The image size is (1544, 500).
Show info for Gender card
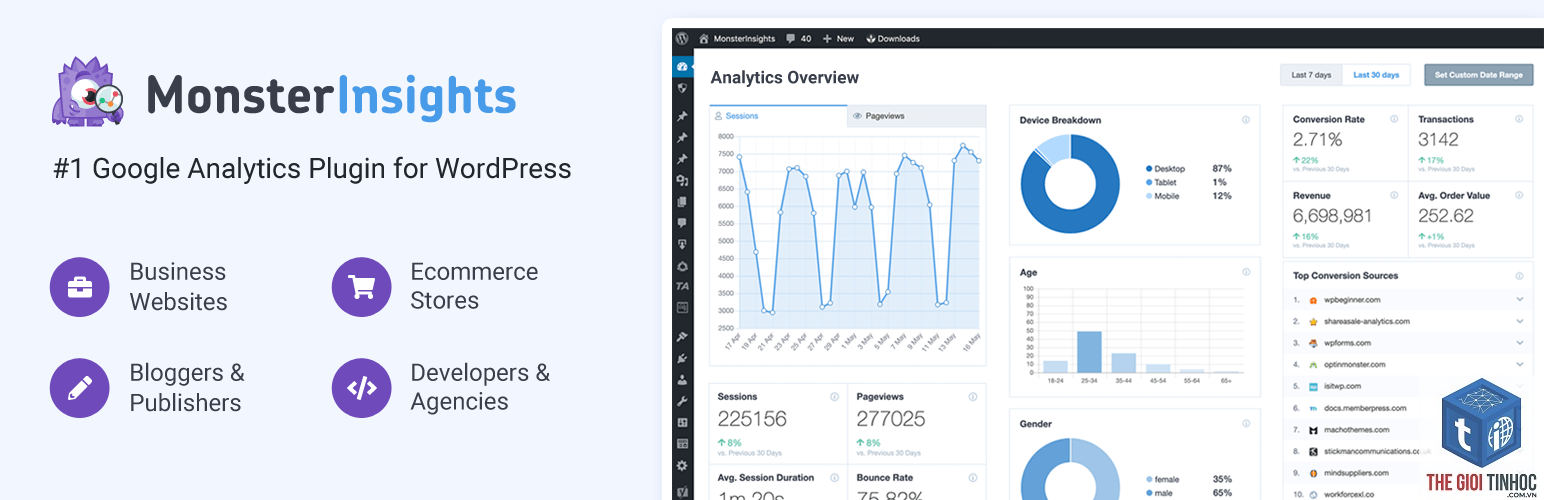[1245, 424]
